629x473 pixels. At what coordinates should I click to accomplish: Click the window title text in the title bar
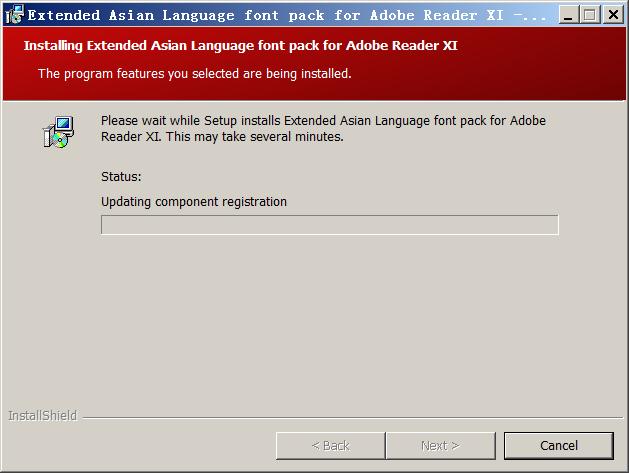coord(270,15)
